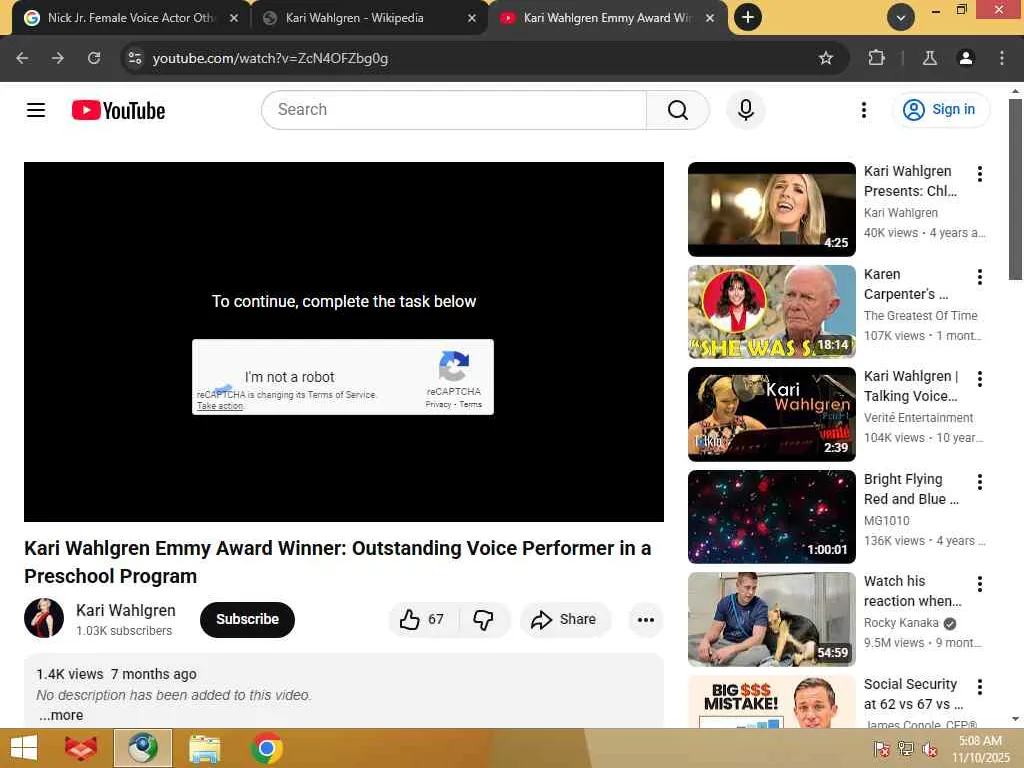Open Karen Carpenter's video thumbnail

pos(772,312)
